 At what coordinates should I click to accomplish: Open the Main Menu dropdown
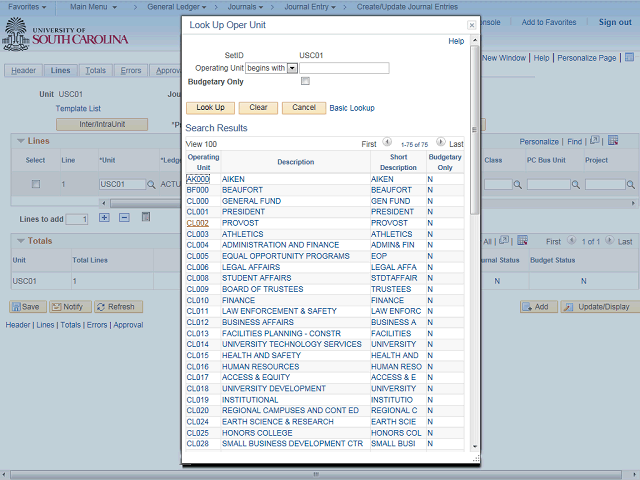pyautogui.click(x=93, y=7)
